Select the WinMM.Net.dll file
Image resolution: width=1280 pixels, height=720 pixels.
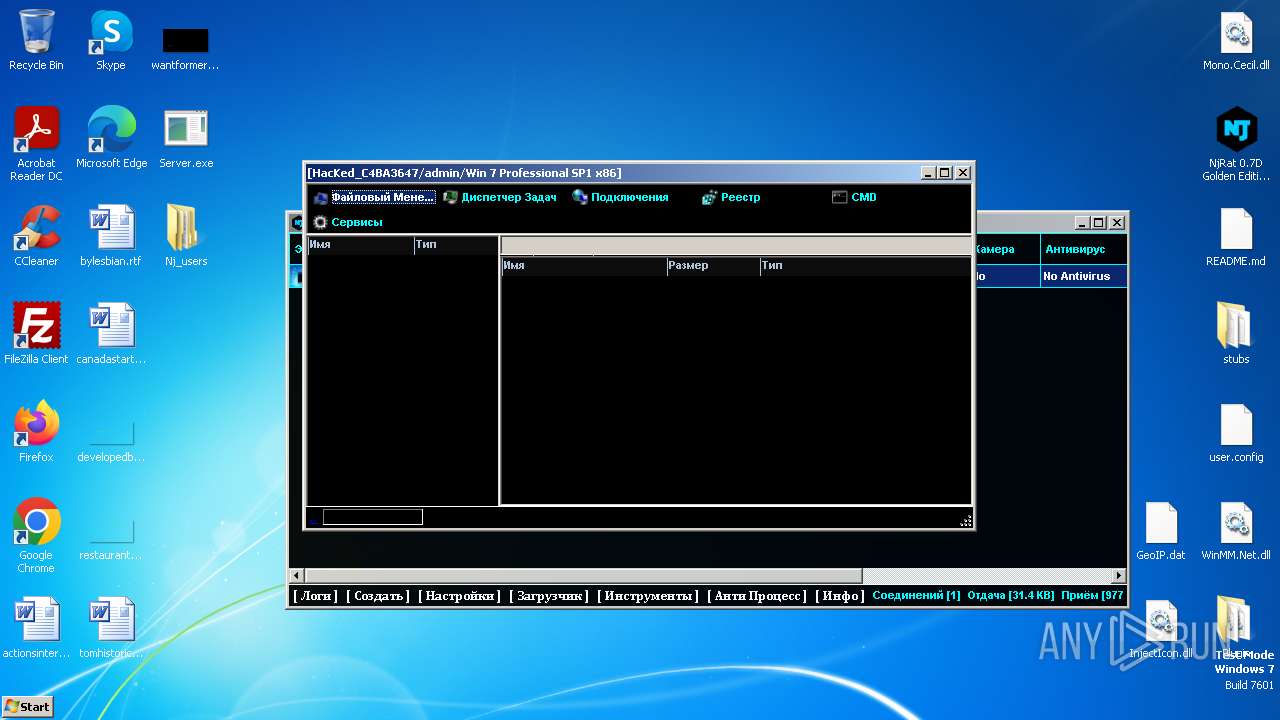(1236, 530)
